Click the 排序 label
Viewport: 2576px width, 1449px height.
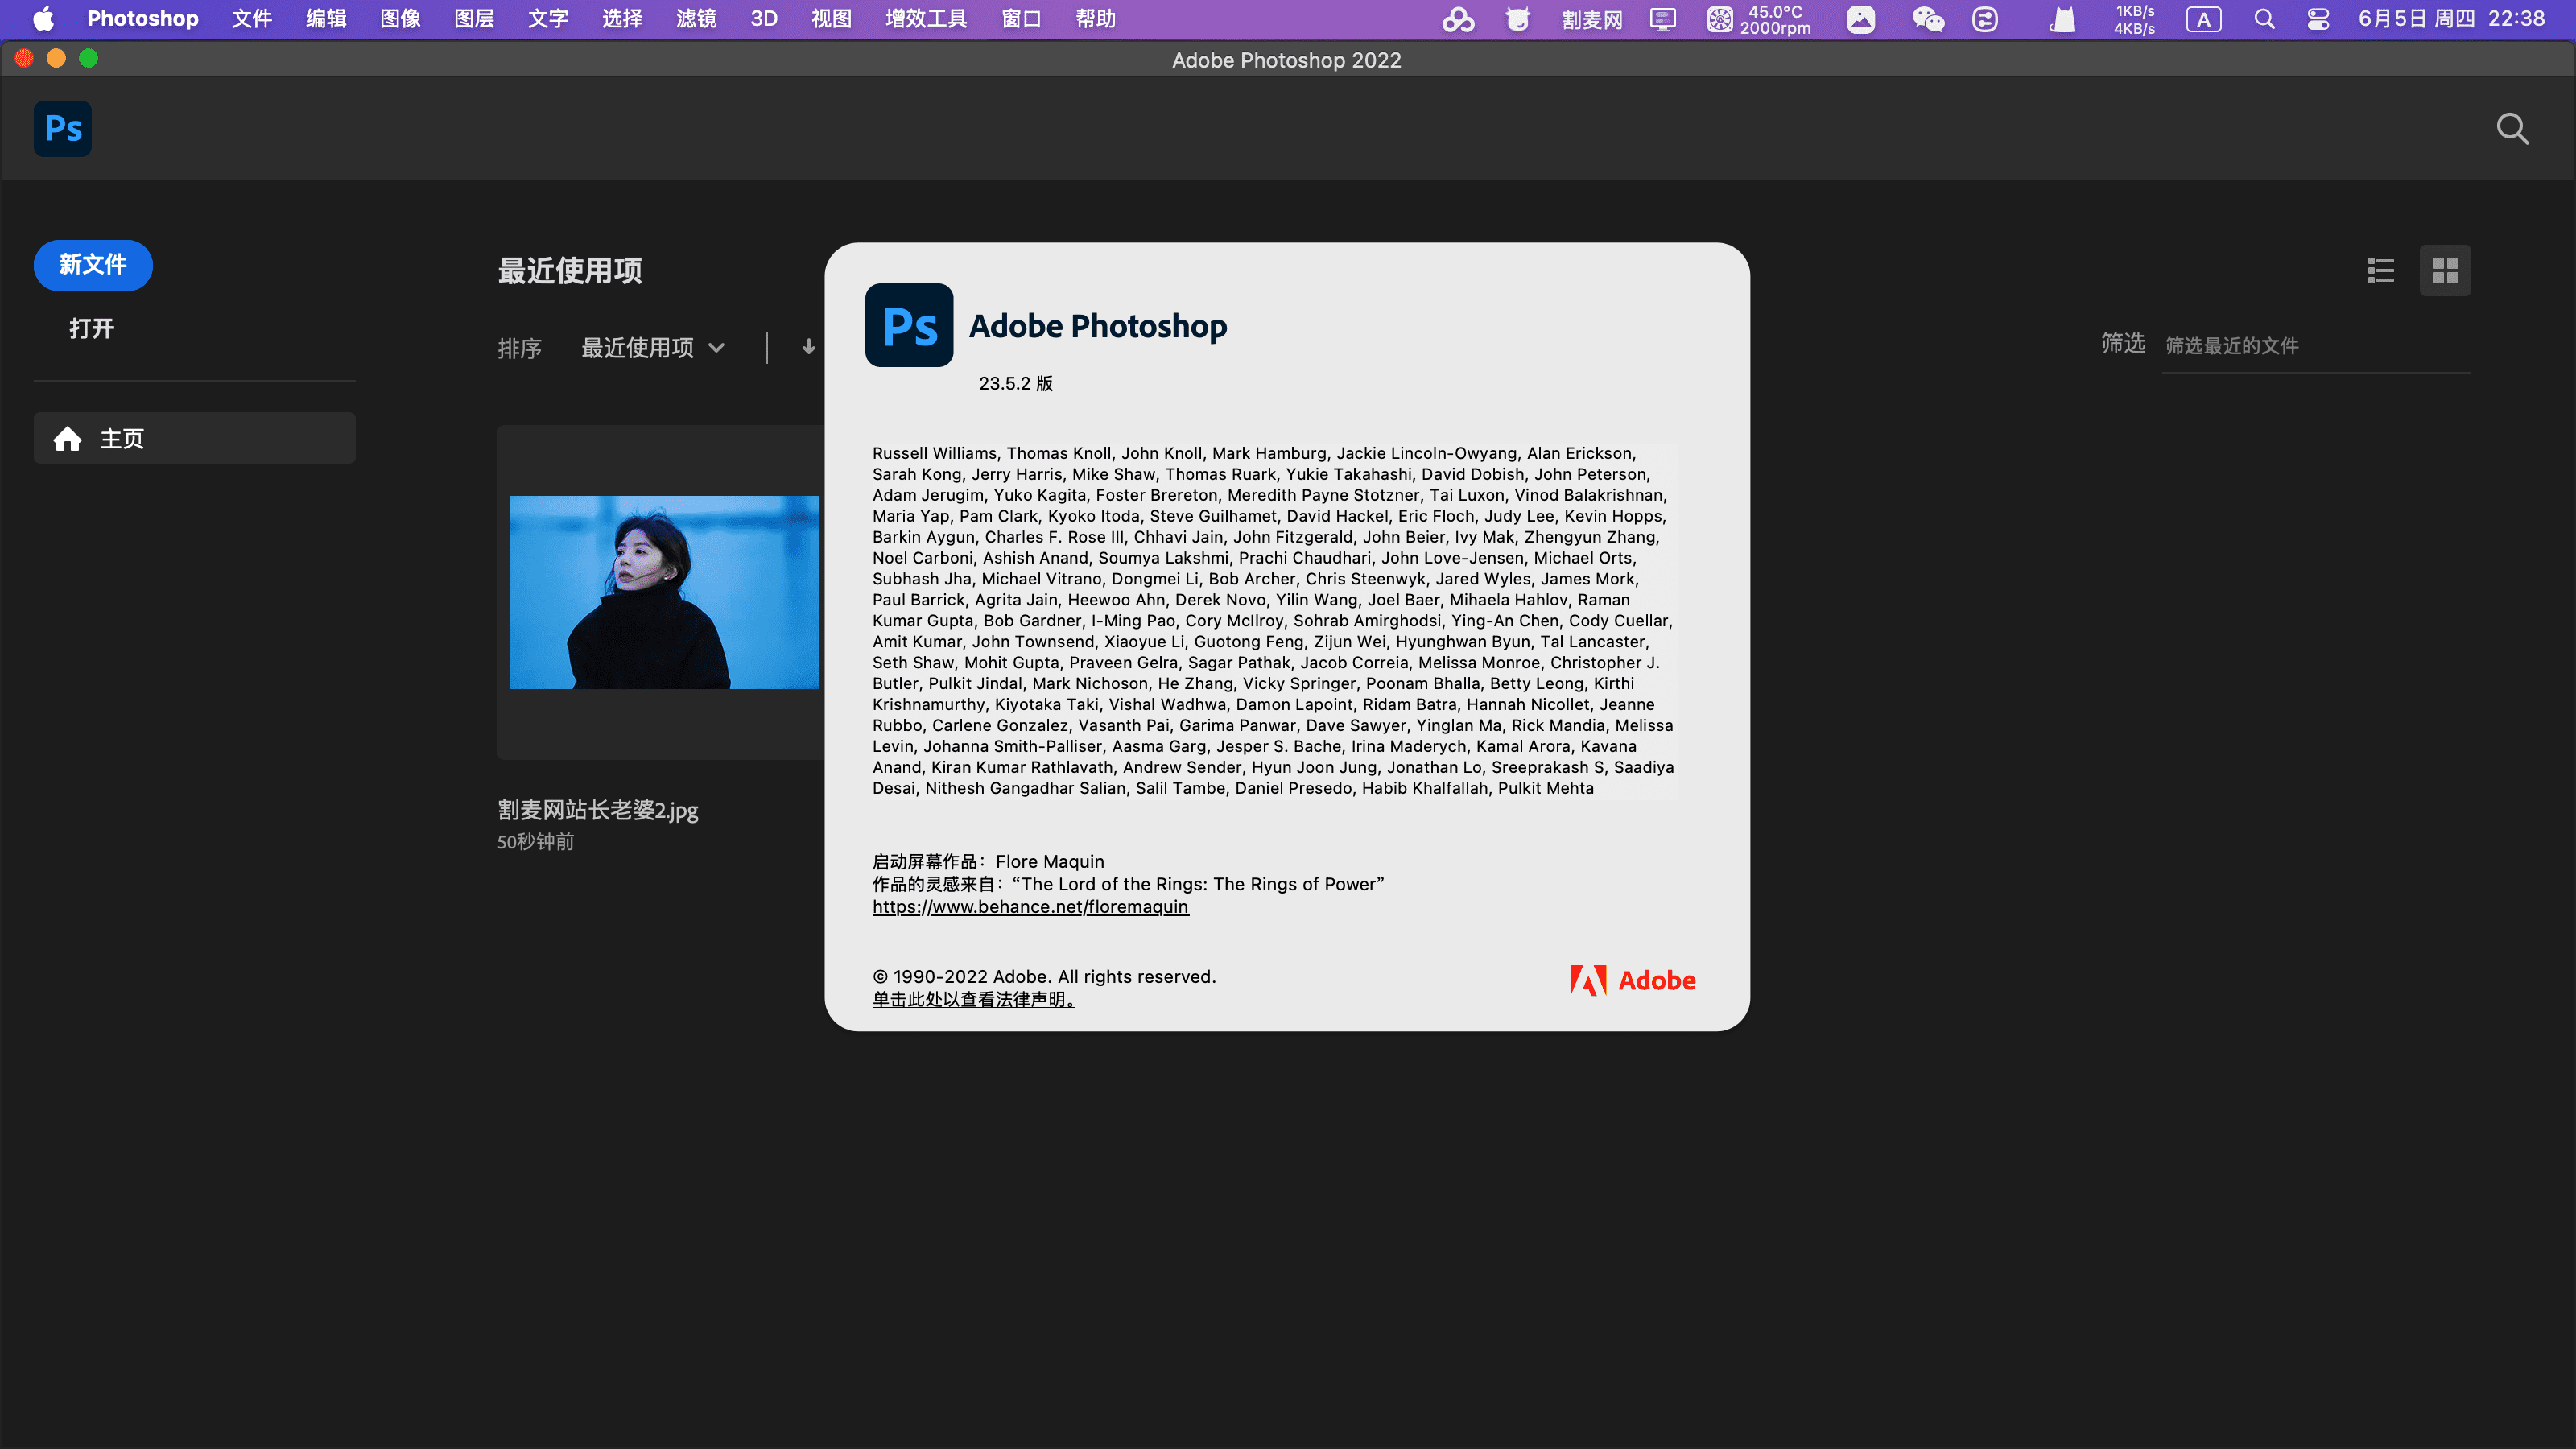[x=519, y=348]
